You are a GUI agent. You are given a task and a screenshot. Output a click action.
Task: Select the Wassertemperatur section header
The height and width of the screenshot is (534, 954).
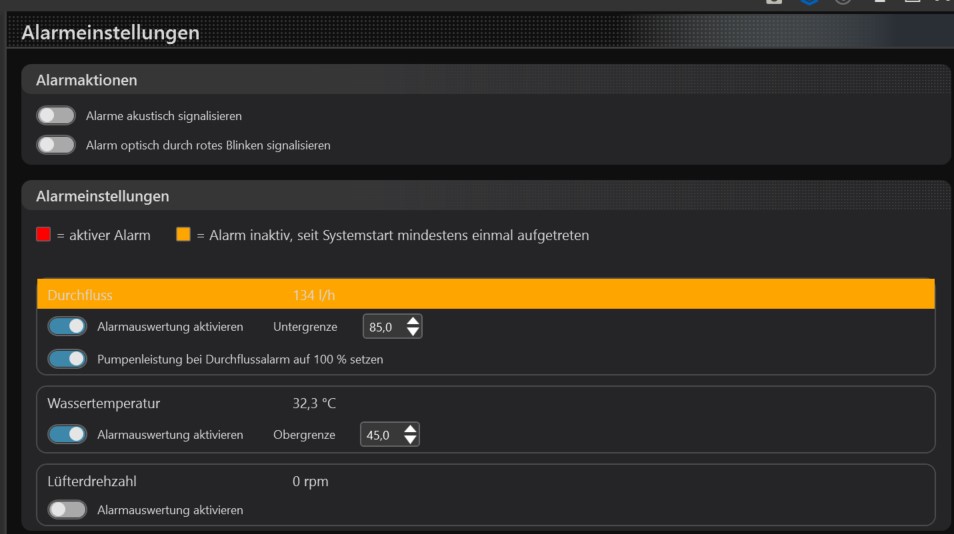[104, 403]
